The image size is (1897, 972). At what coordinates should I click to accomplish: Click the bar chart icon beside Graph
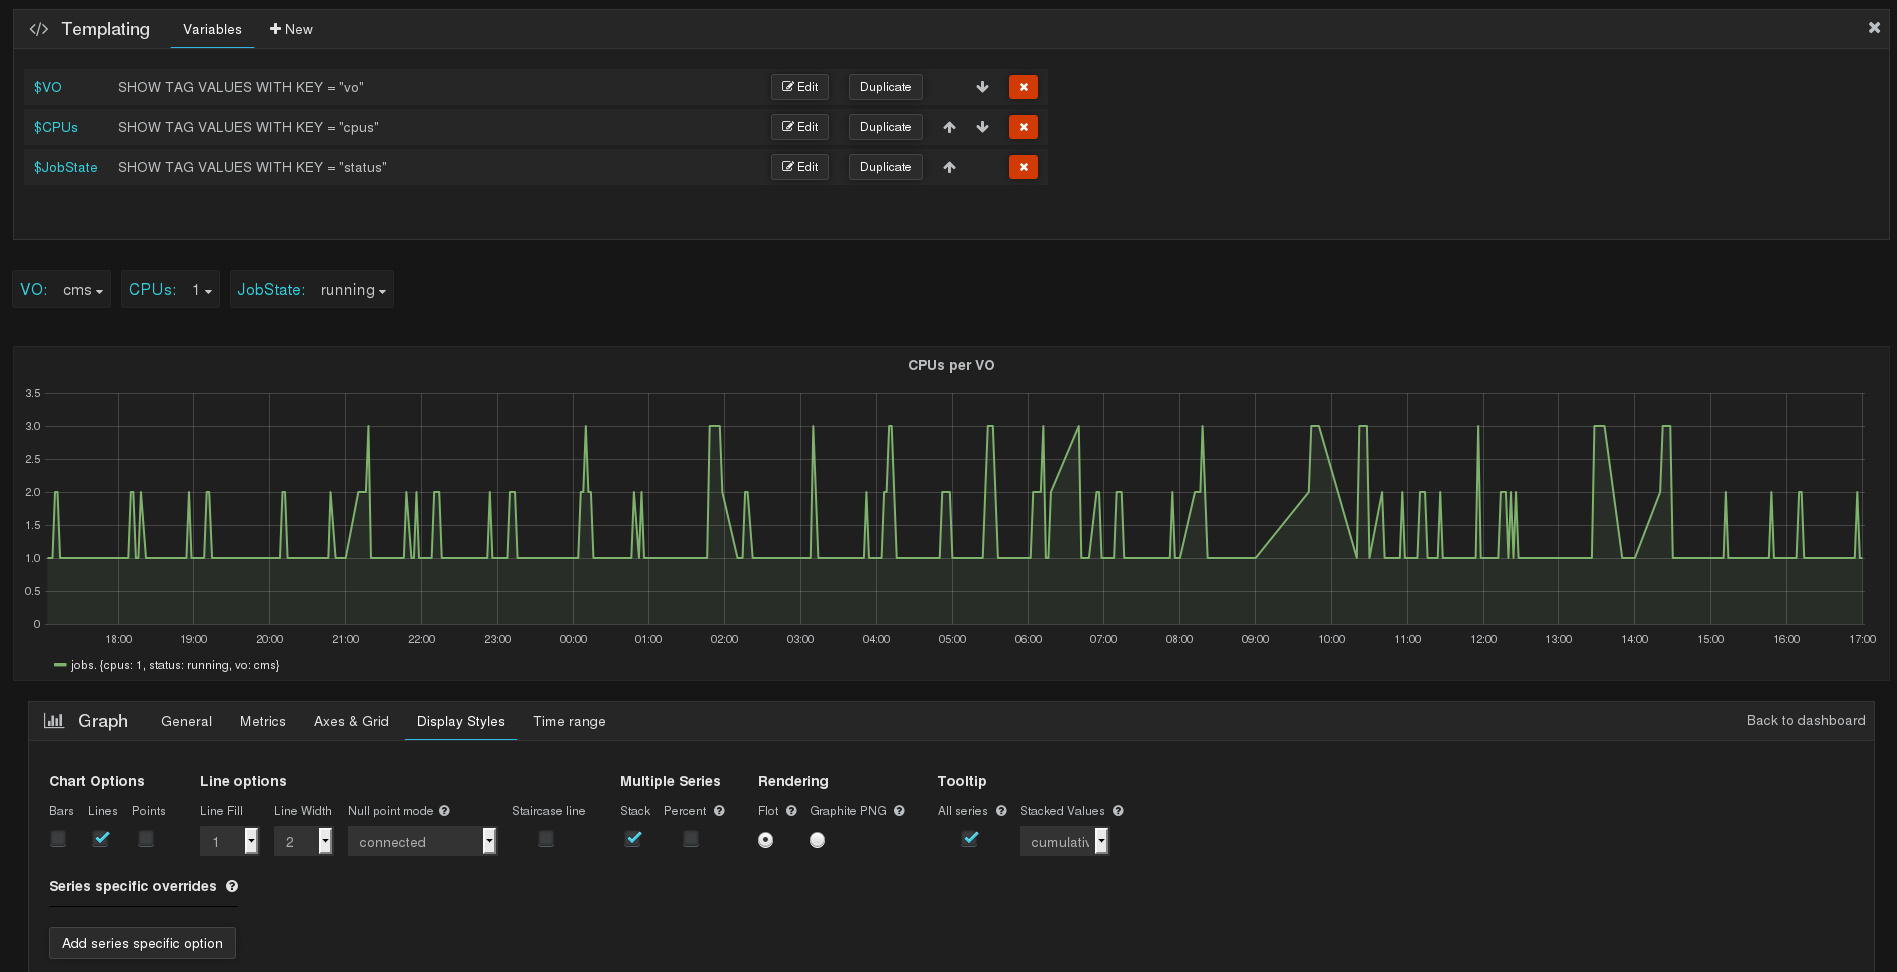coord(54,720)
